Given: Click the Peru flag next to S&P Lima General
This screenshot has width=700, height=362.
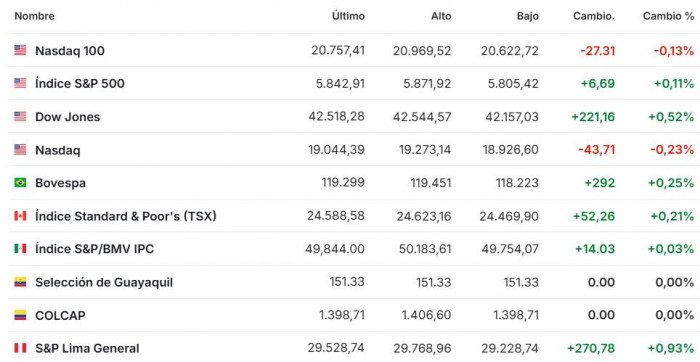Looking at the screenshot, I should [x=20, y=348].
